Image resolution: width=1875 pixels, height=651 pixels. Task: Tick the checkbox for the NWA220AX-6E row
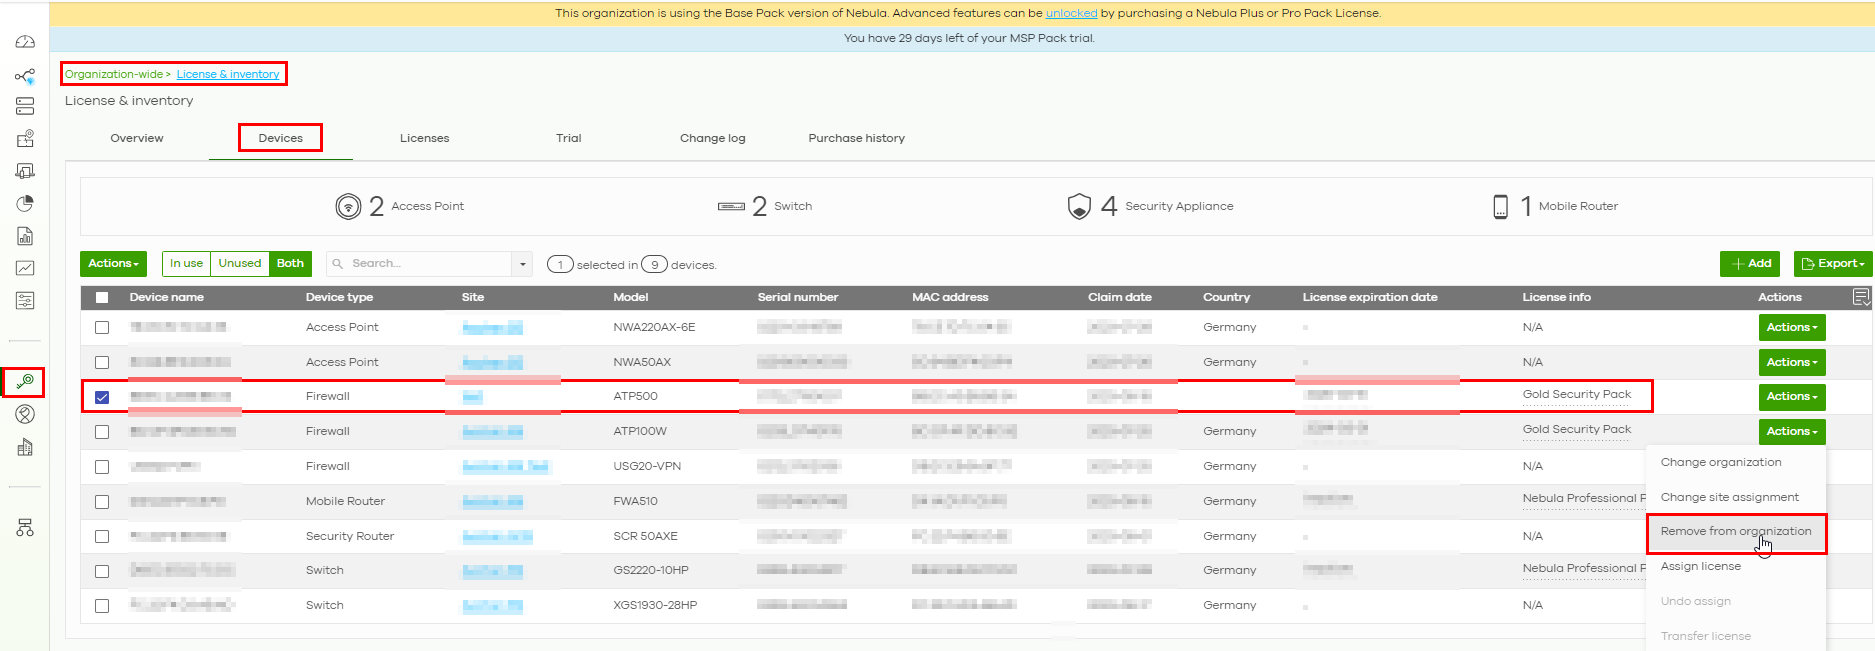coord(102,327)
